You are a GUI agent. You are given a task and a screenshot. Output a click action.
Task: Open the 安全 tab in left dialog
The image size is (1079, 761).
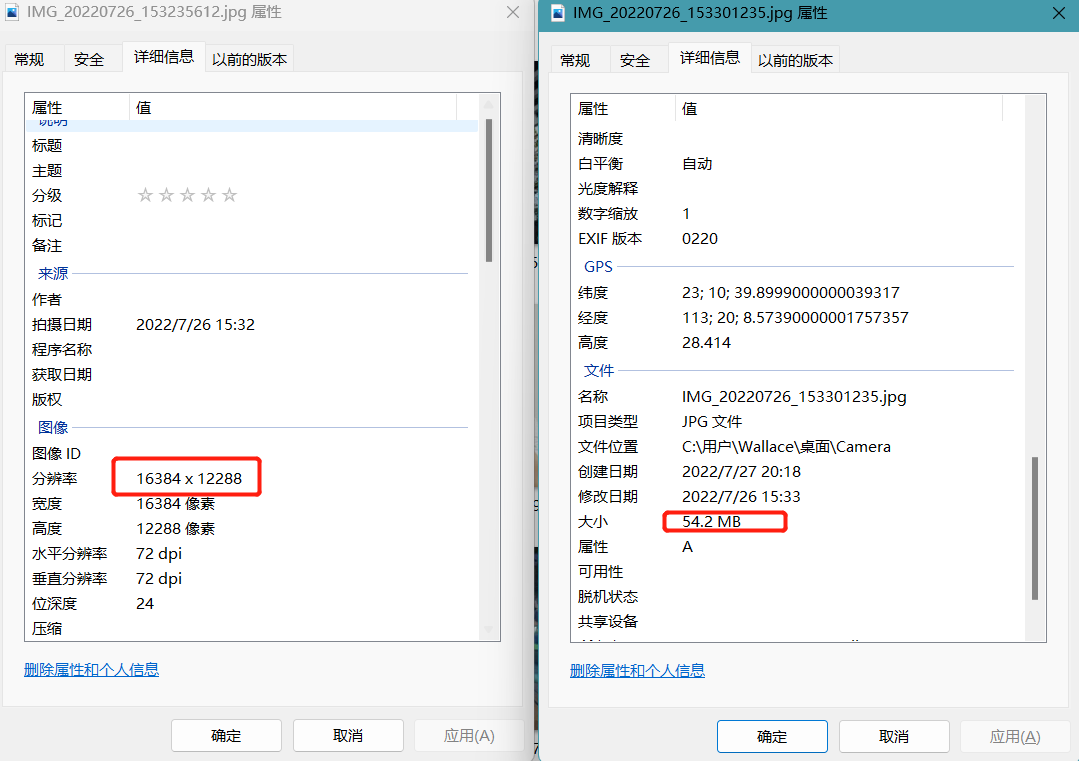pos(91,57)
